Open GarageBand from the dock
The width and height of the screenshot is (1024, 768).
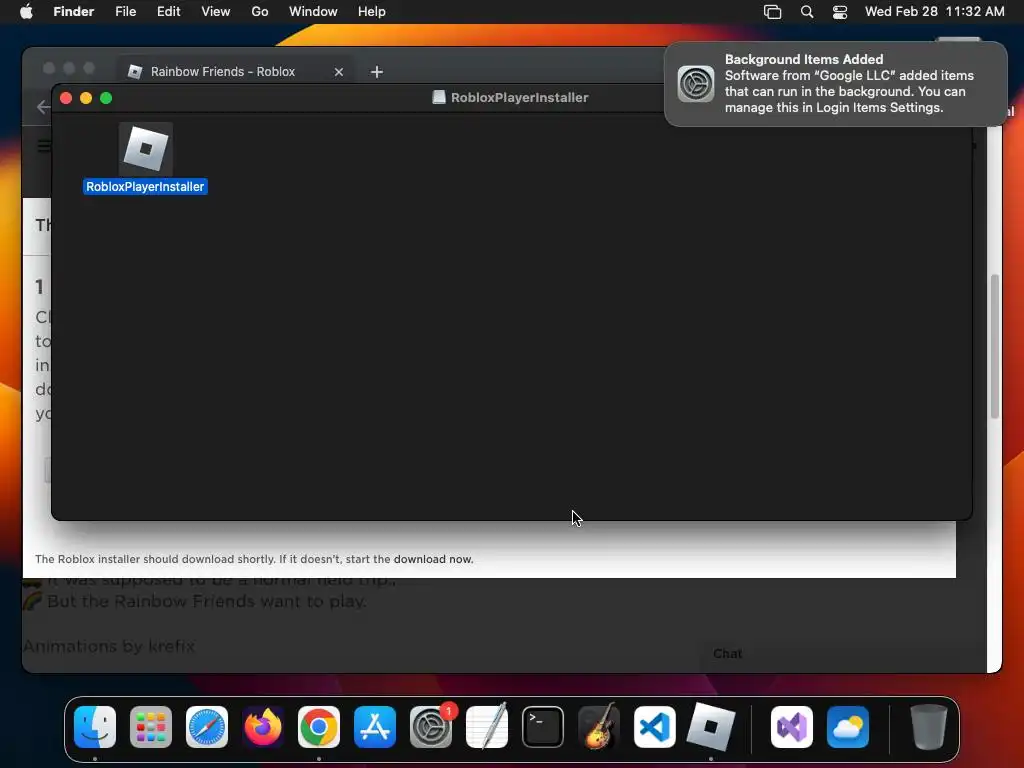[599, 726]
